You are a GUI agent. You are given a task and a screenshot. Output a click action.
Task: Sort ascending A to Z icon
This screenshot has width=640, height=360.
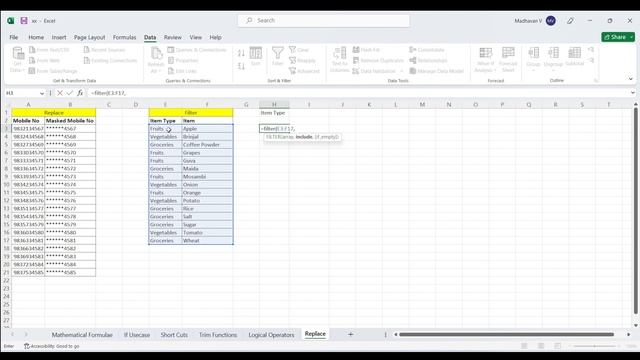(x=241, y=53)
